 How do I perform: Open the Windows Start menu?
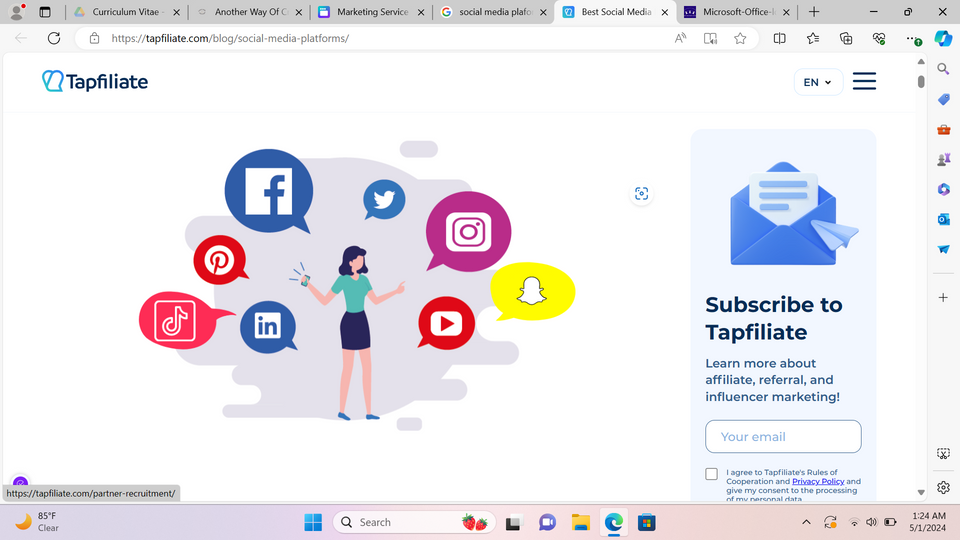313,522
